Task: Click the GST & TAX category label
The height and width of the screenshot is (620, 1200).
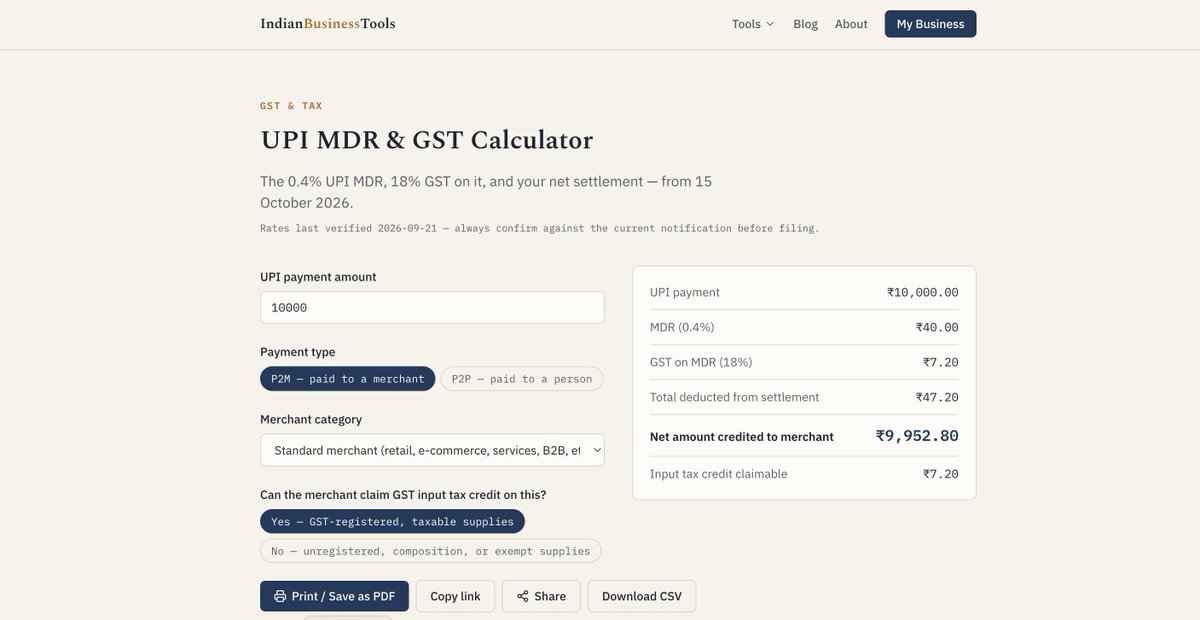Action: pyautogui.click(x=291, y=106)
